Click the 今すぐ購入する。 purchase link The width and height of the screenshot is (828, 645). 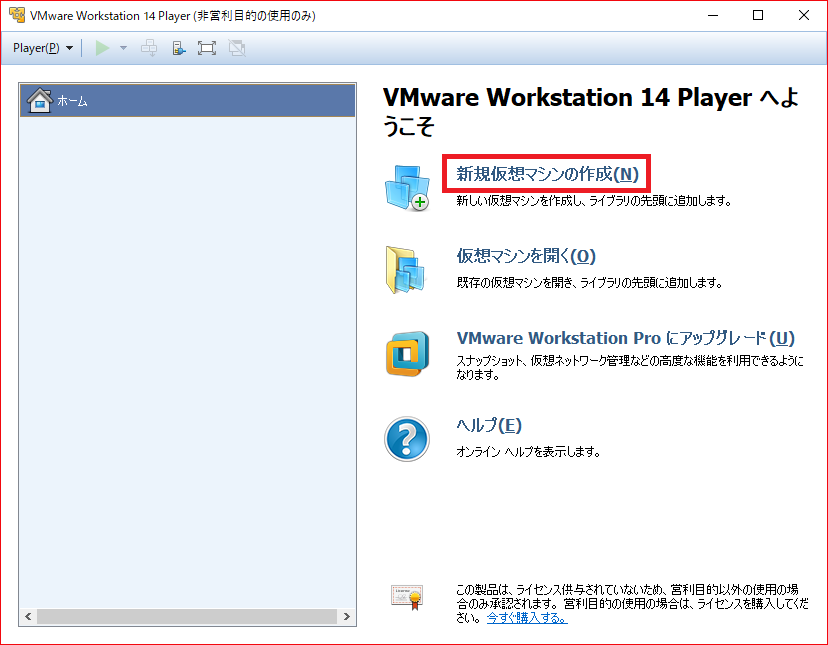pyautogui.click(x=527, y=618)
